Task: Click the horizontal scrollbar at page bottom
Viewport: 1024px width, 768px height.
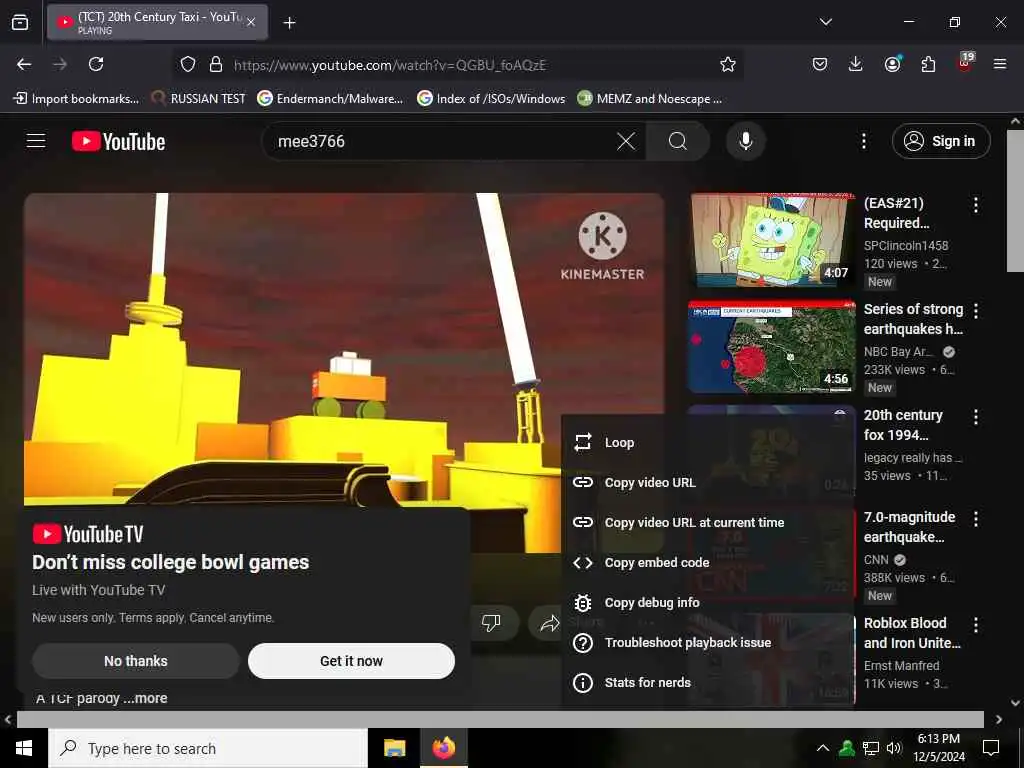Action: click(500, 719)
